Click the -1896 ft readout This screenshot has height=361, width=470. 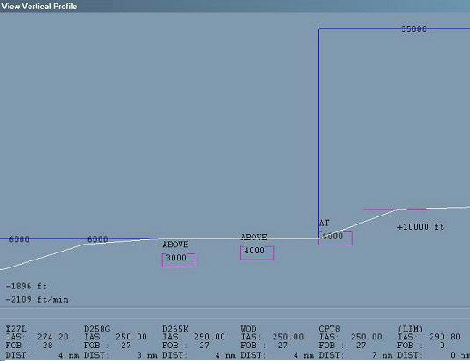pyautogui.click(x=27, y=286)
